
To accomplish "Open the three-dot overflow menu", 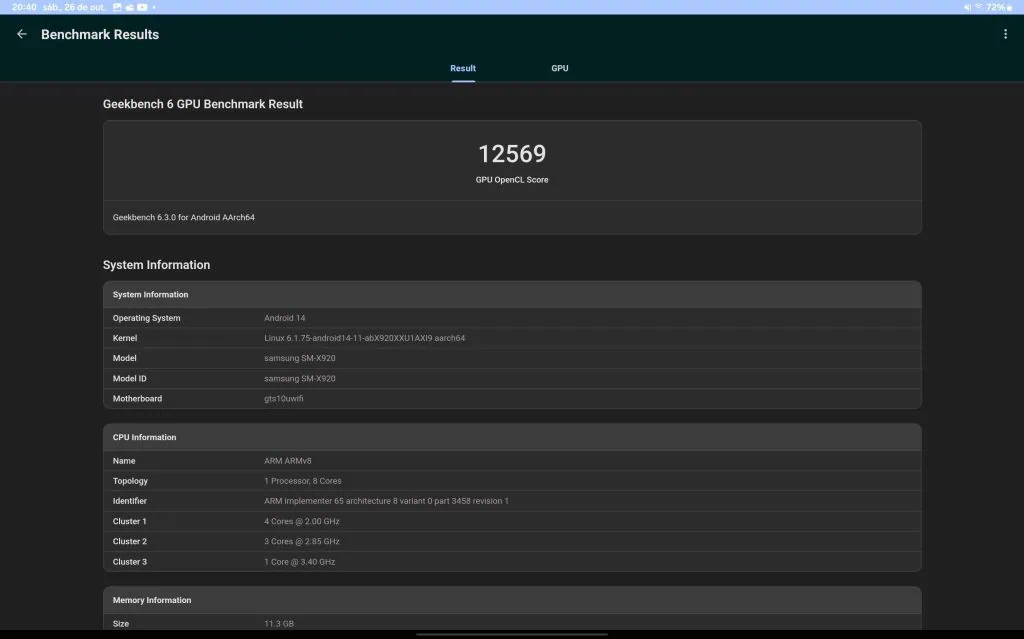I will pyautogui.click(x=1005, y=33).
